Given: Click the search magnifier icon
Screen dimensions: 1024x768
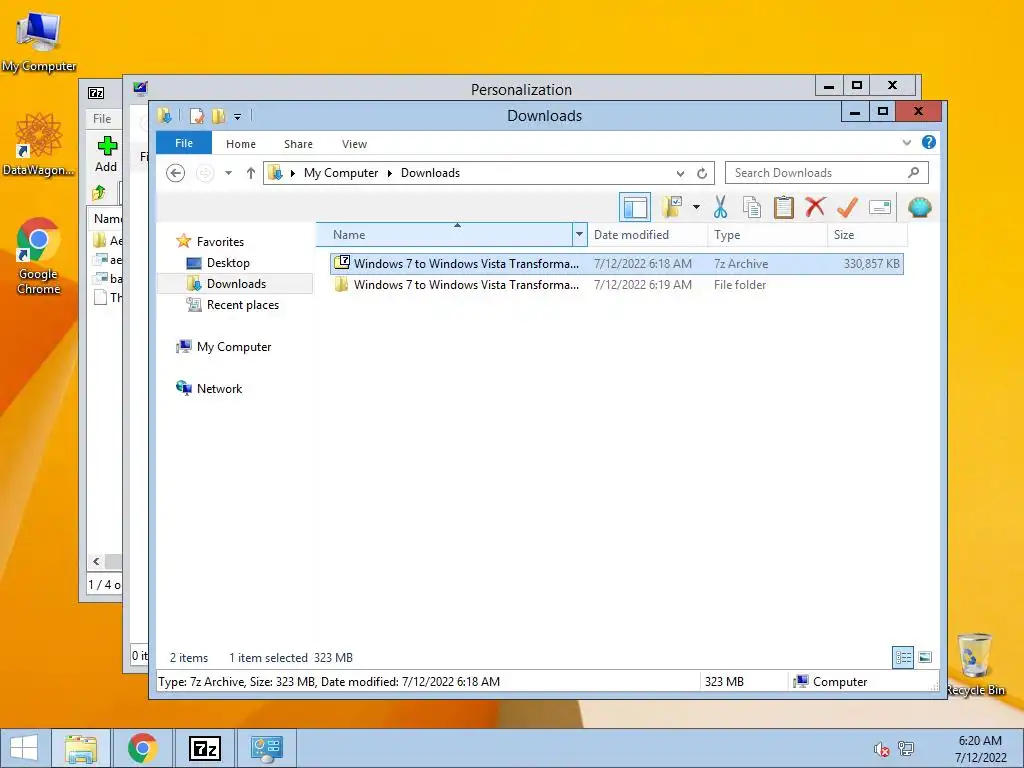Looking at the screenshot, I should [x=913, y=172].
